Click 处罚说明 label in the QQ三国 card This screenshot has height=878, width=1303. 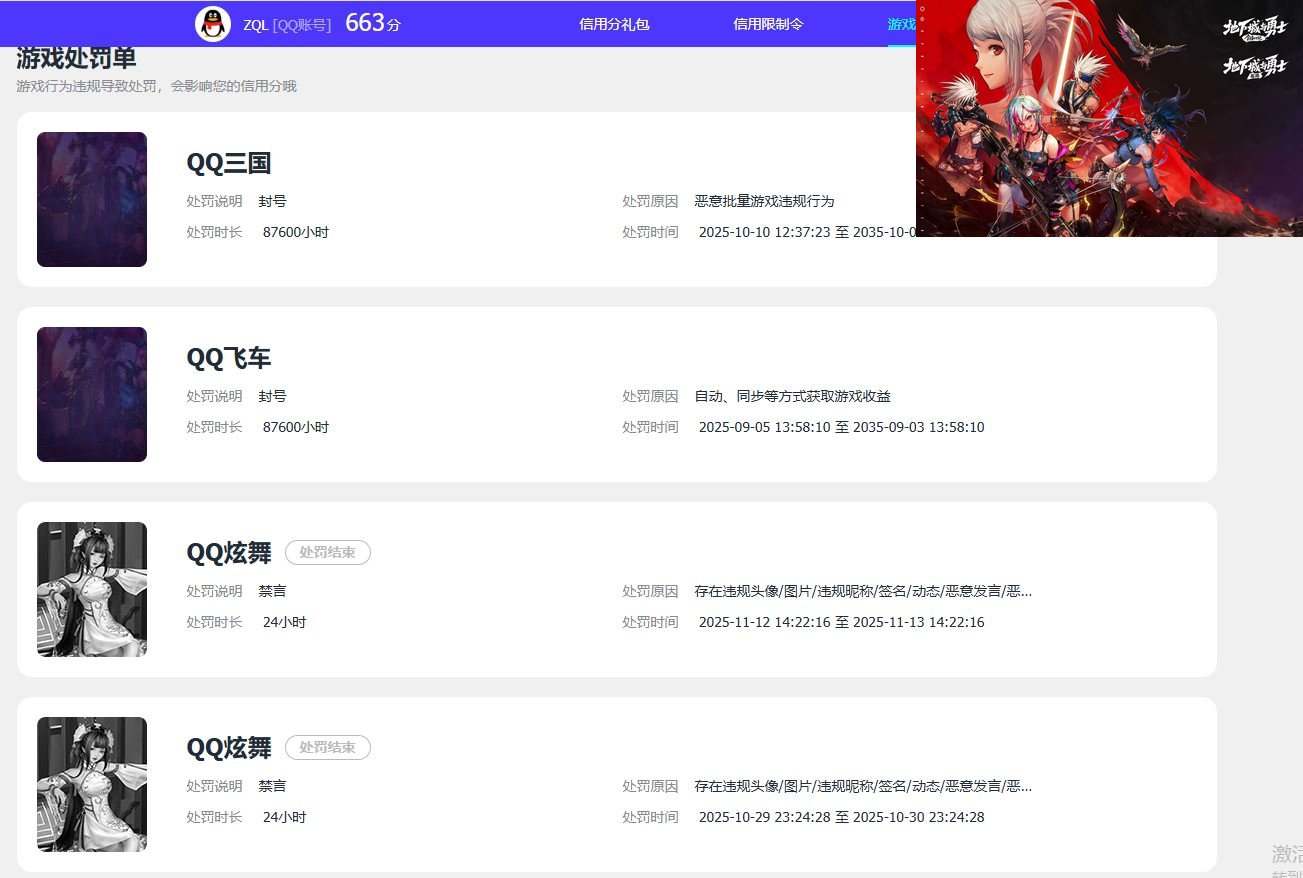coord(214,201)
